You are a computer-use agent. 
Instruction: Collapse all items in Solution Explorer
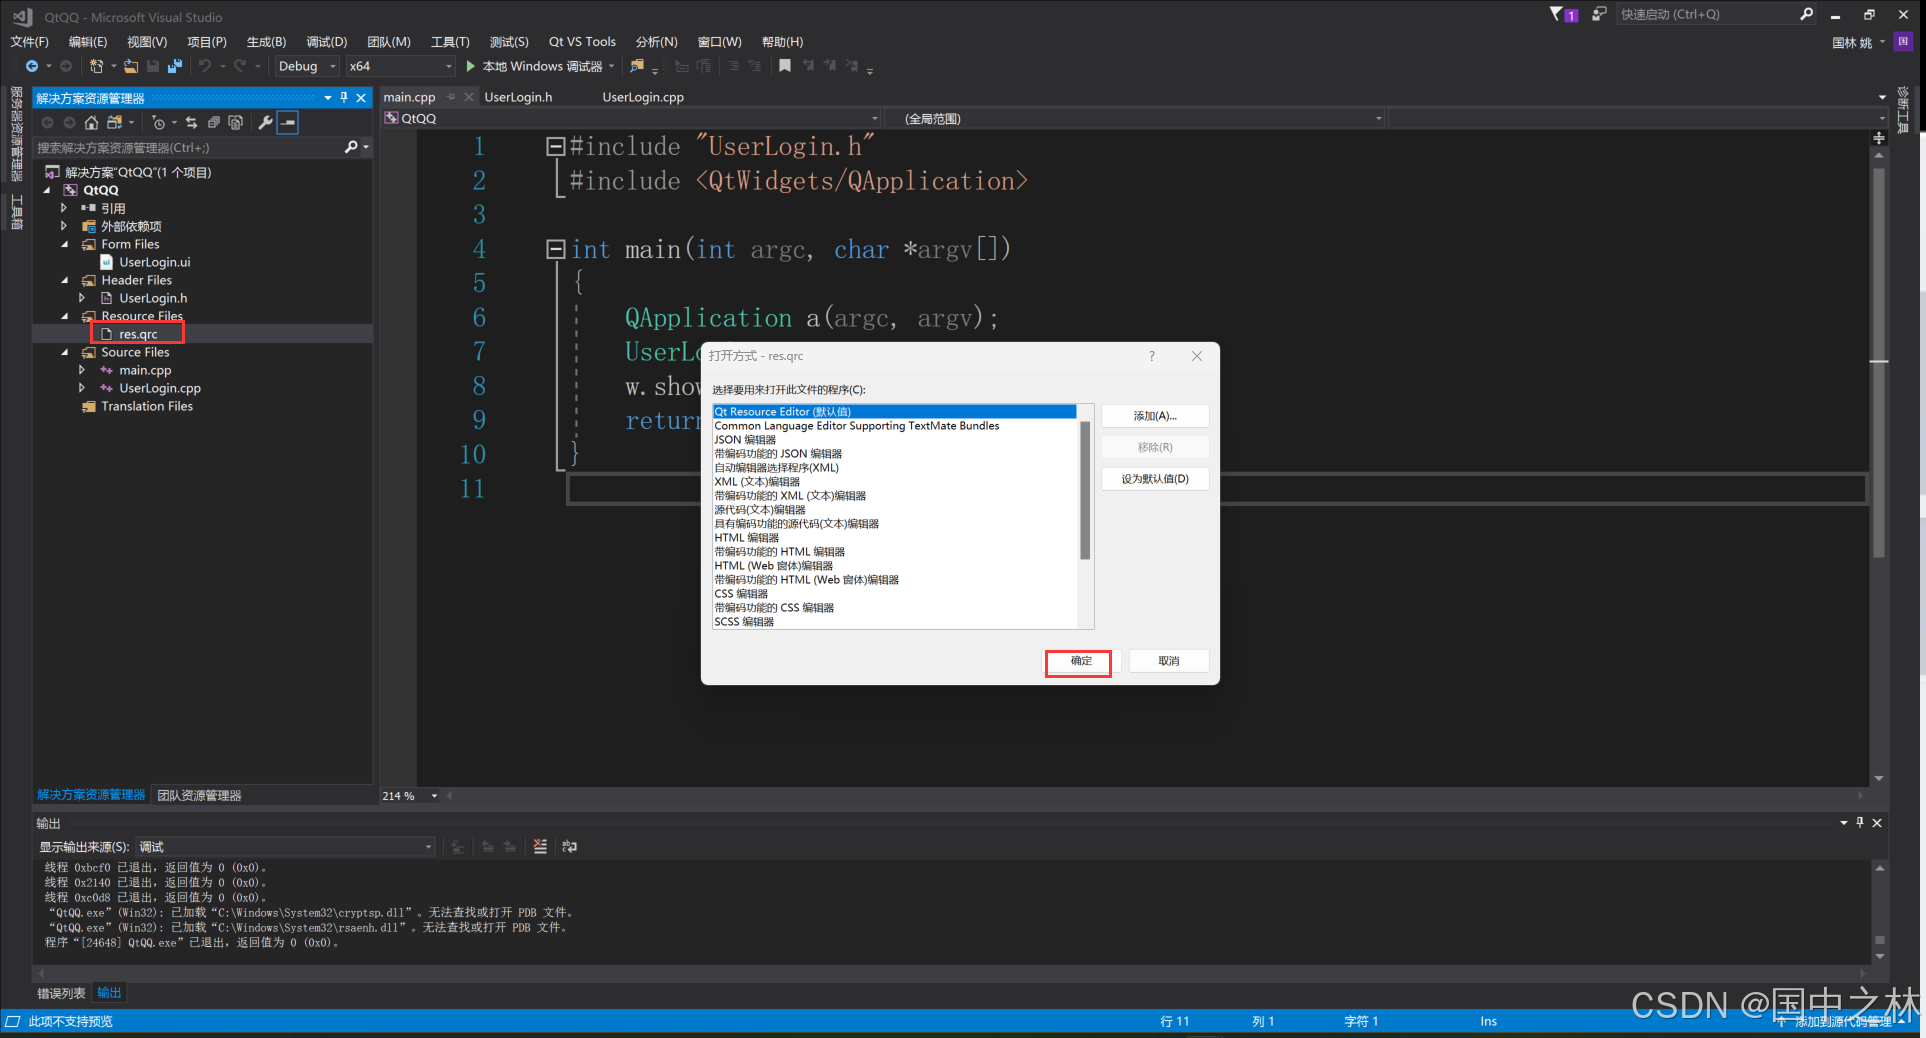point(213,122)
